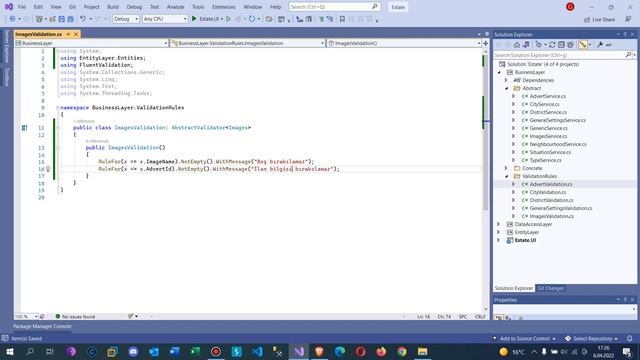Open the Analyze menu
The image size is (640, 360).
point(175,7)
